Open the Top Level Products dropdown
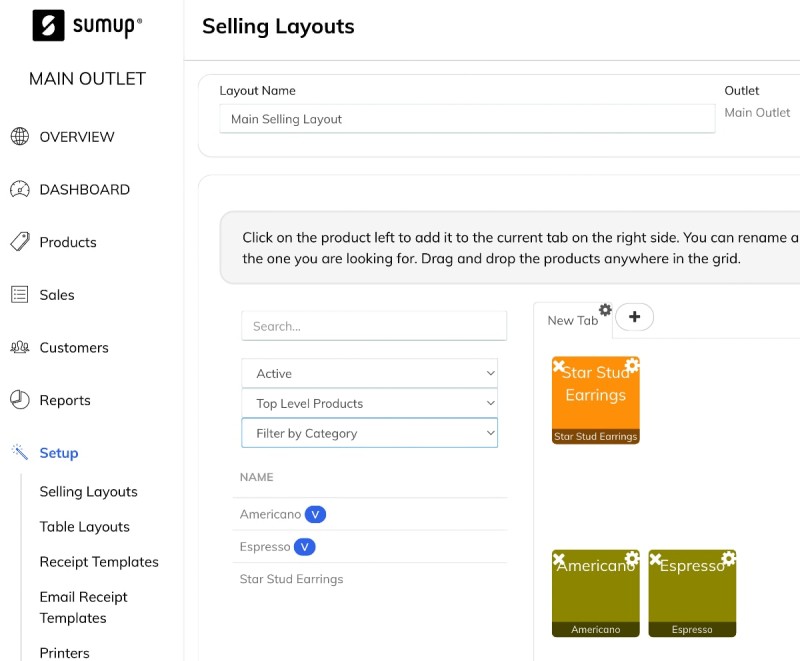 pos(369,403)
